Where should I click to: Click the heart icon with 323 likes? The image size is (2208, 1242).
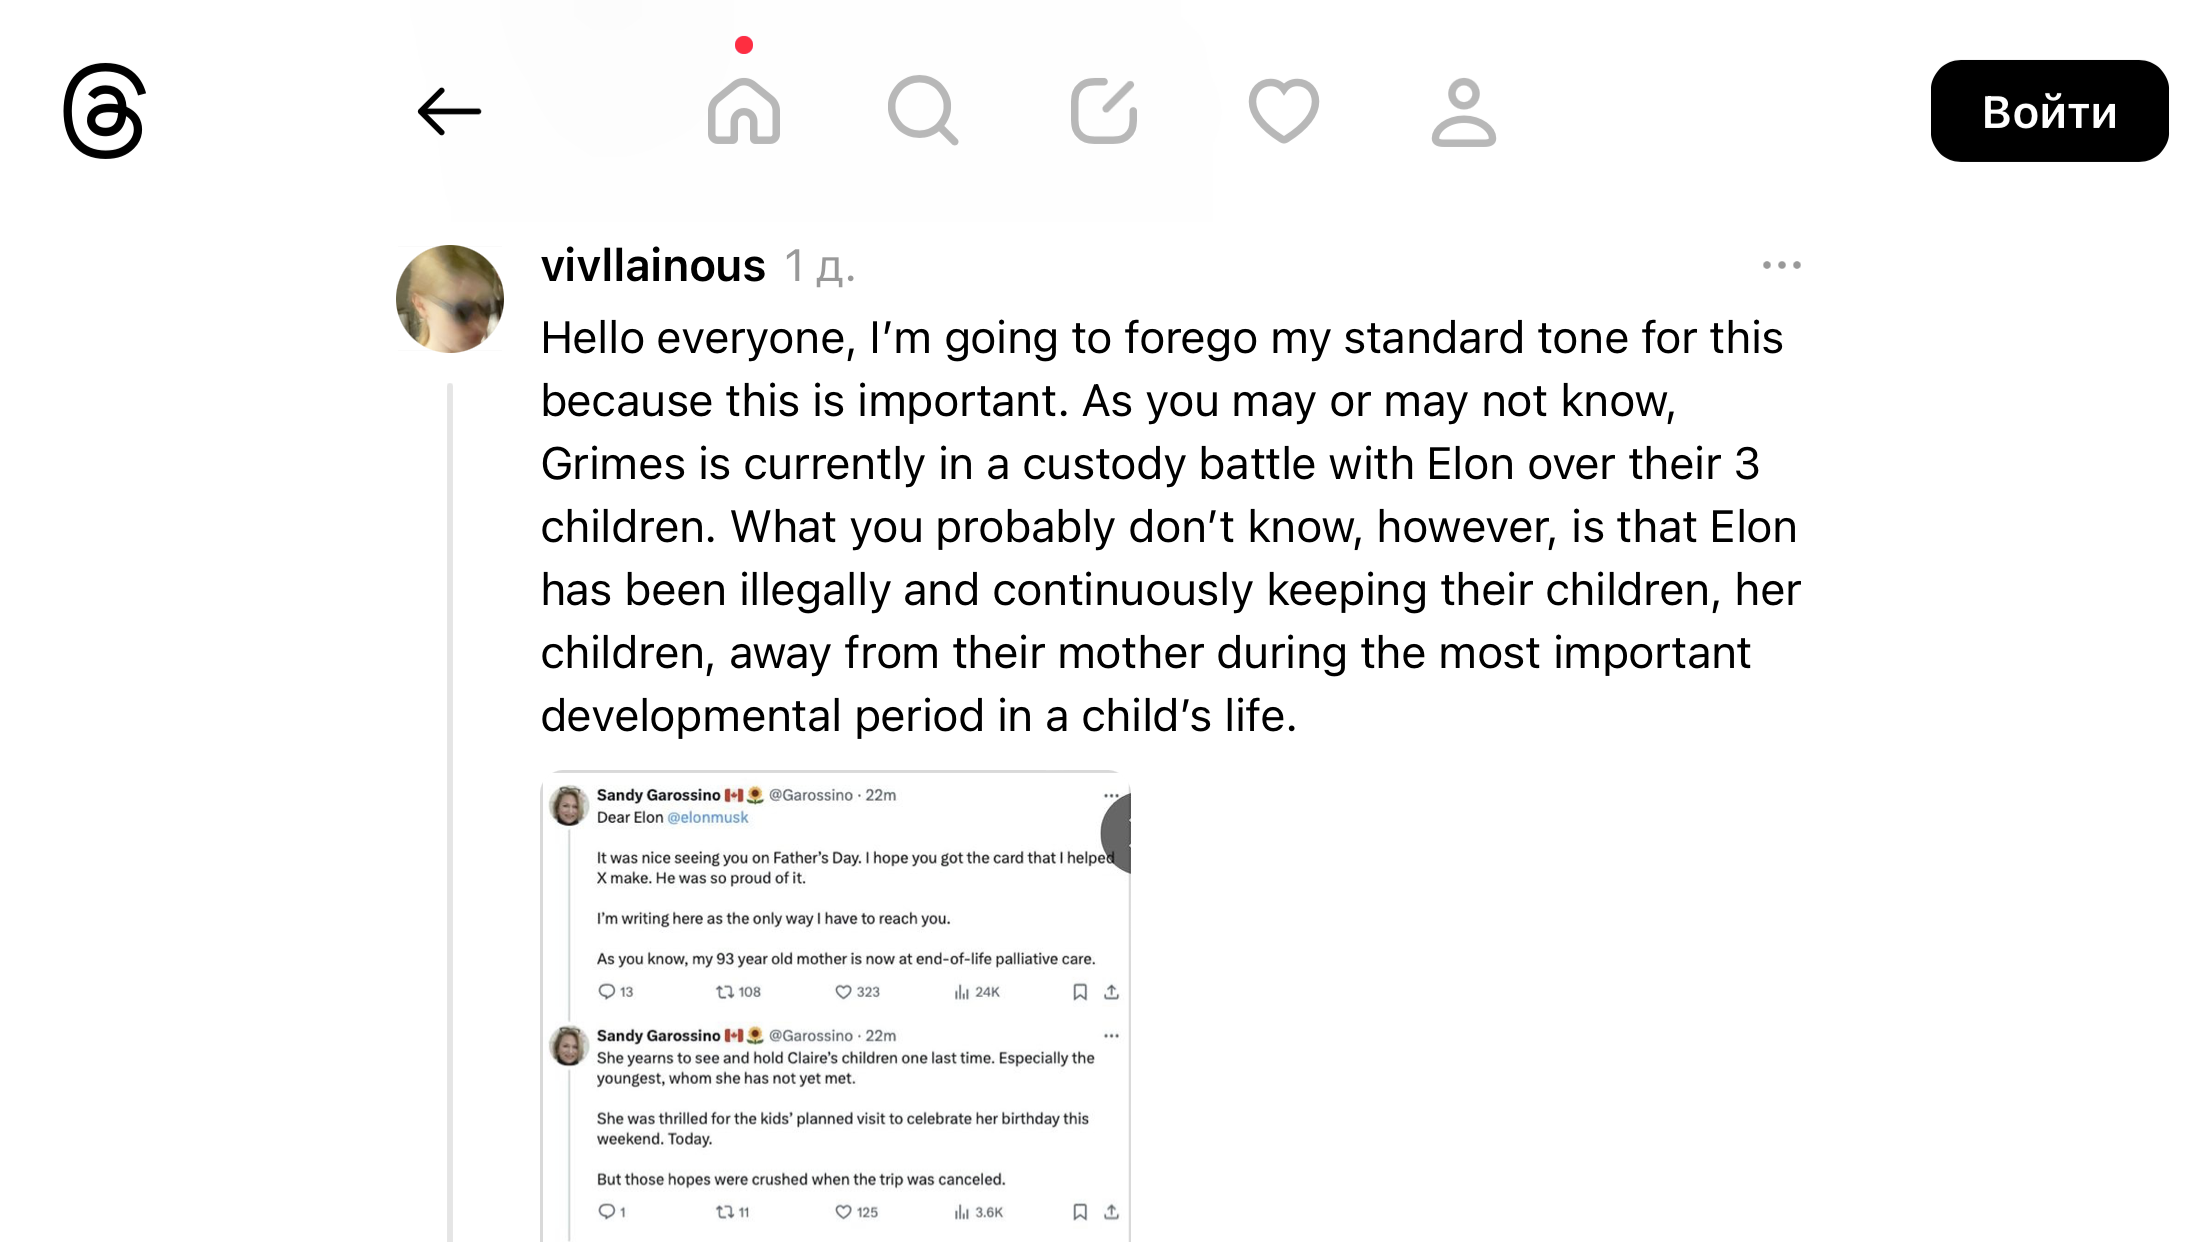pyautogui.click(x=843, y=992)
